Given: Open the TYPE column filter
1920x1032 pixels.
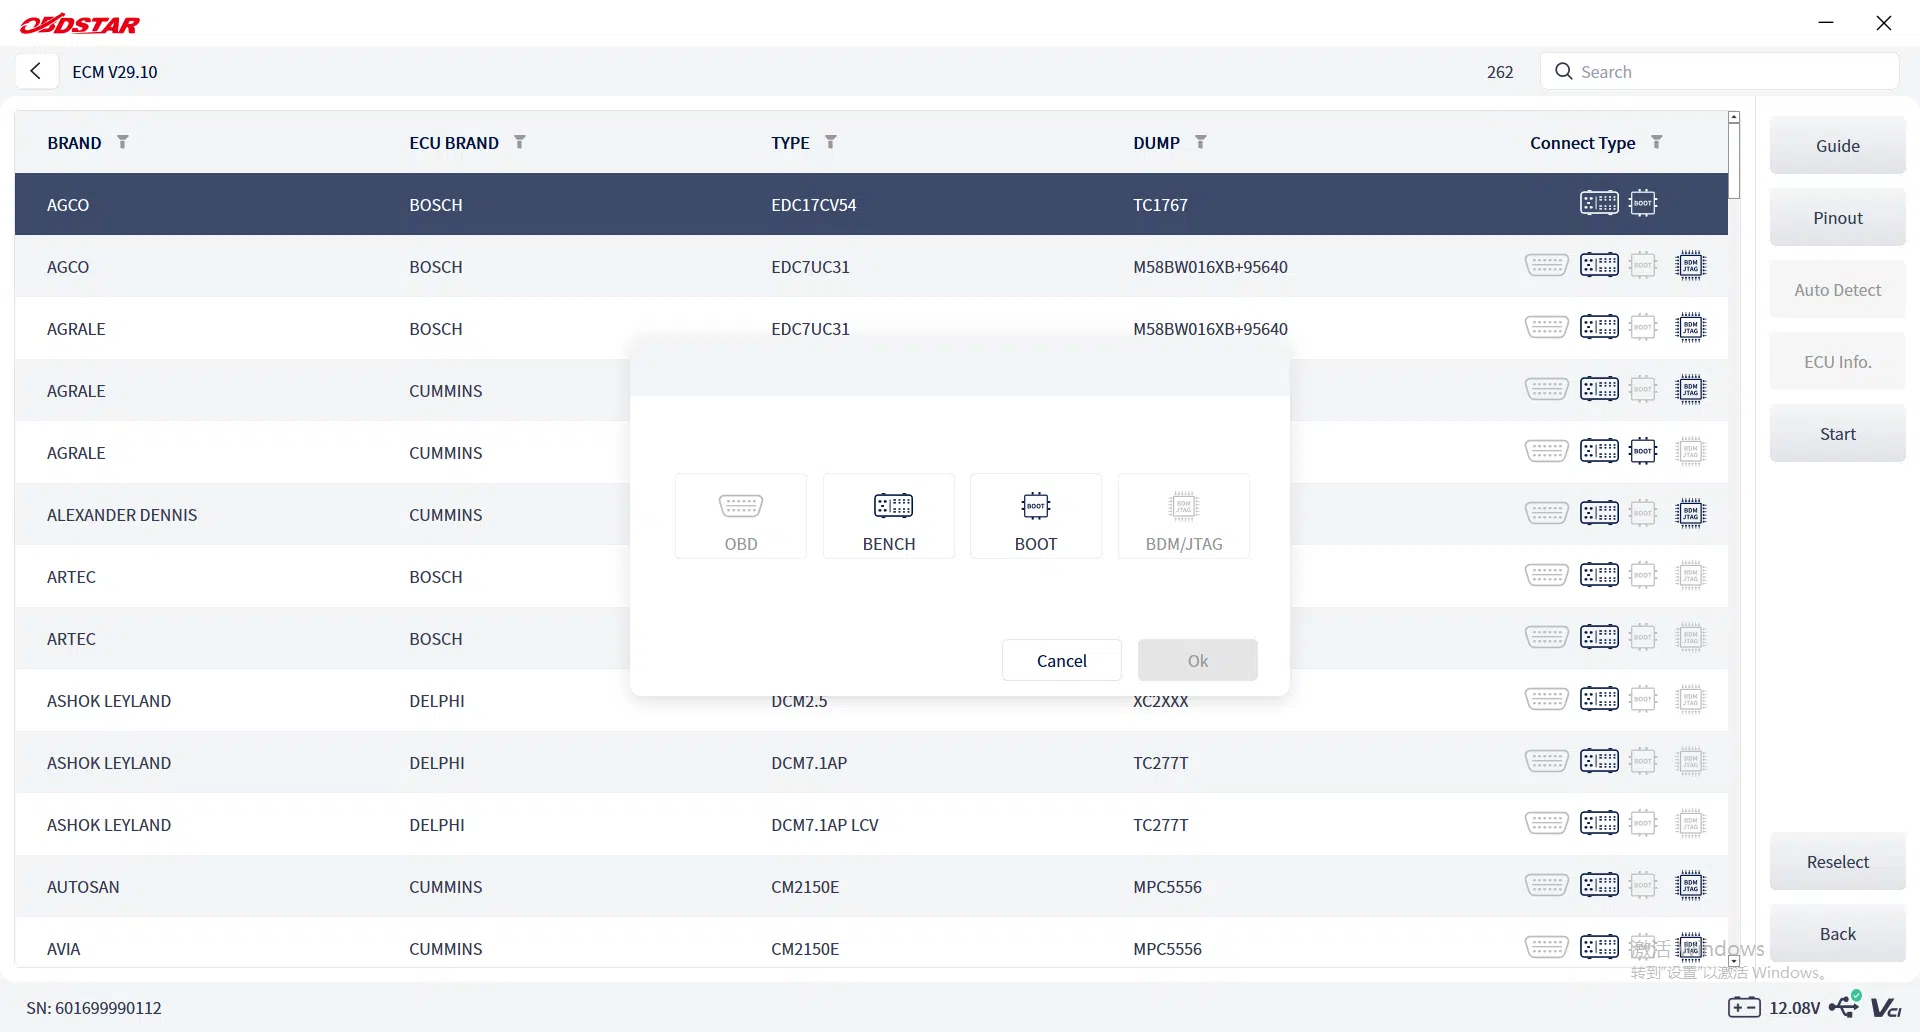Looking at the screenshot, I should pos(830,142).
